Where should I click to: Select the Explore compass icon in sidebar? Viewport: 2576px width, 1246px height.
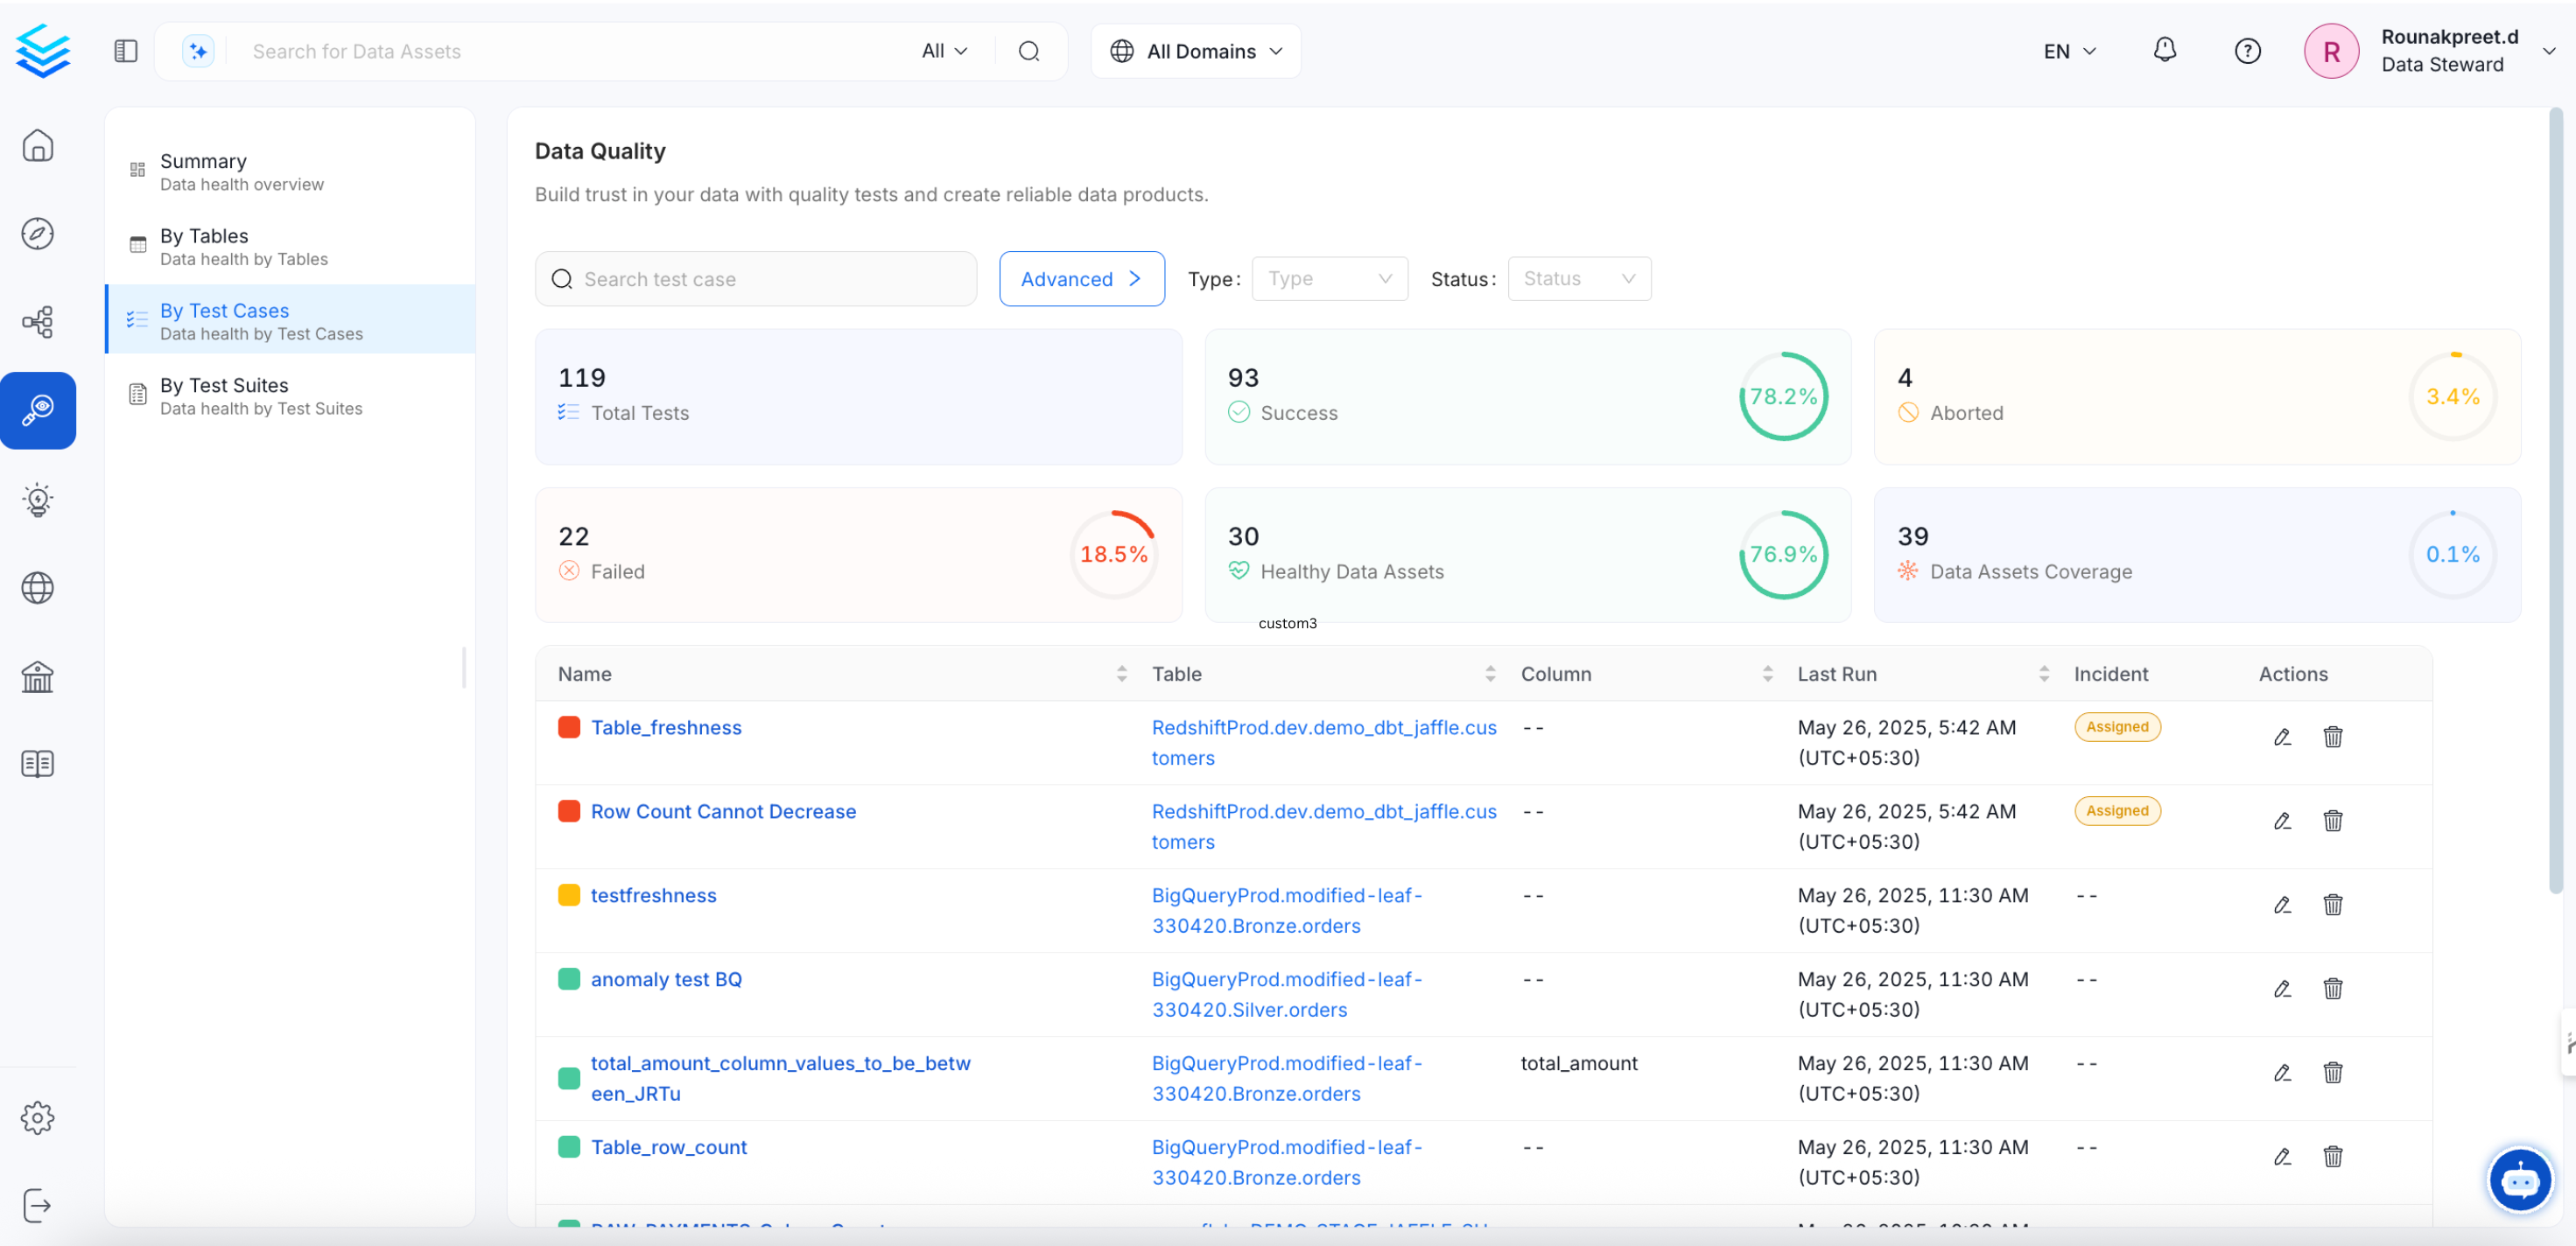point(38,233)
